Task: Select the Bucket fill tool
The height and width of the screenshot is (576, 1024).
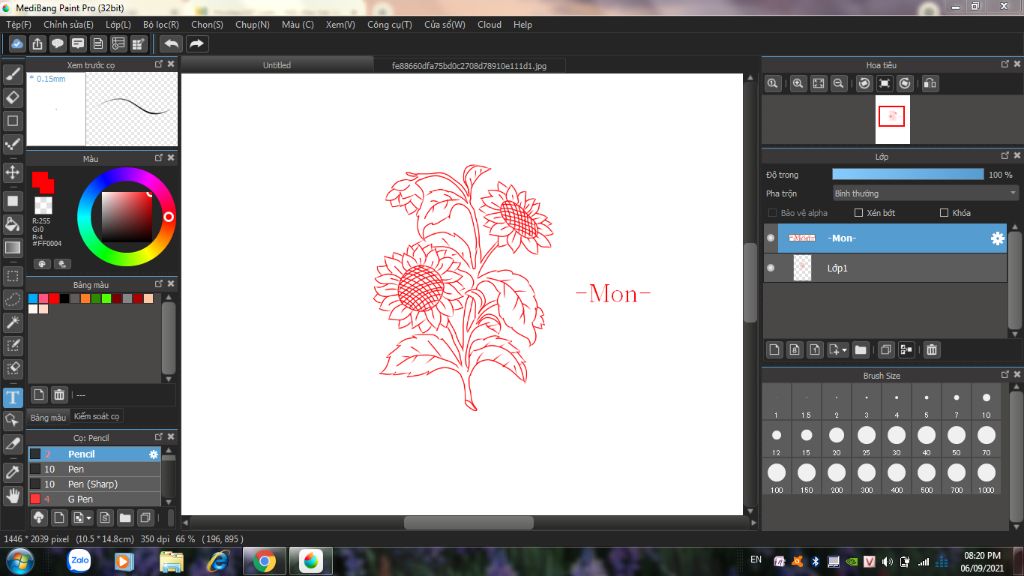Action: click(x=12, y=225)
